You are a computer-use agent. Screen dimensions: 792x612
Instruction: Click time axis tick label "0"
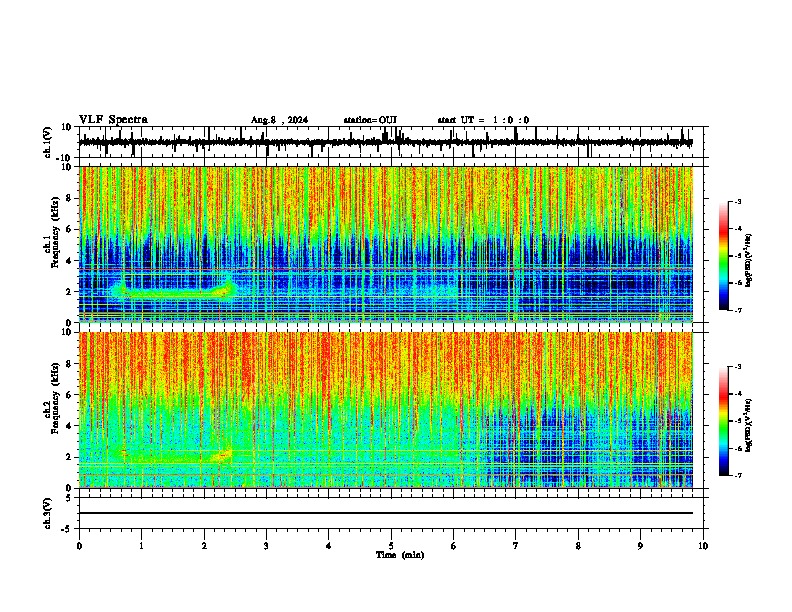[79, 546]
